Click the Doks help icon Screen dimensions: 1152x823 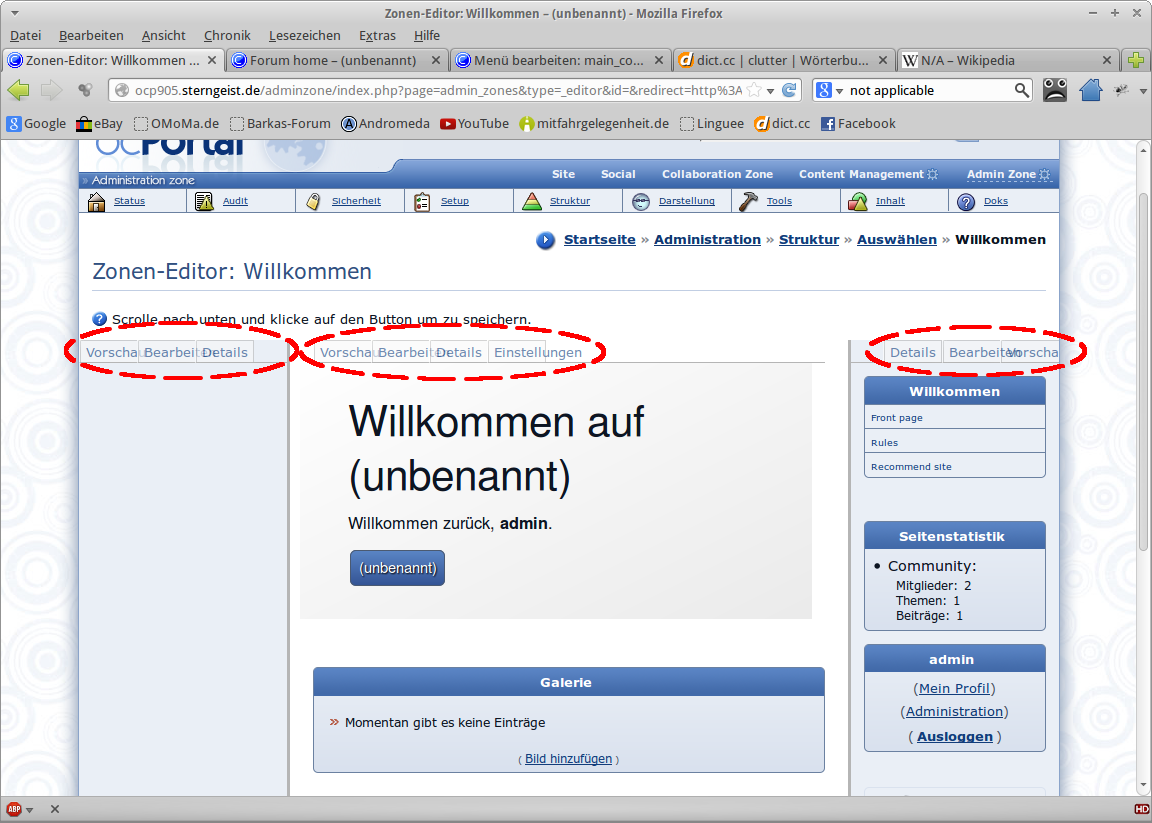pyautogui.click(x=966, y=201)
